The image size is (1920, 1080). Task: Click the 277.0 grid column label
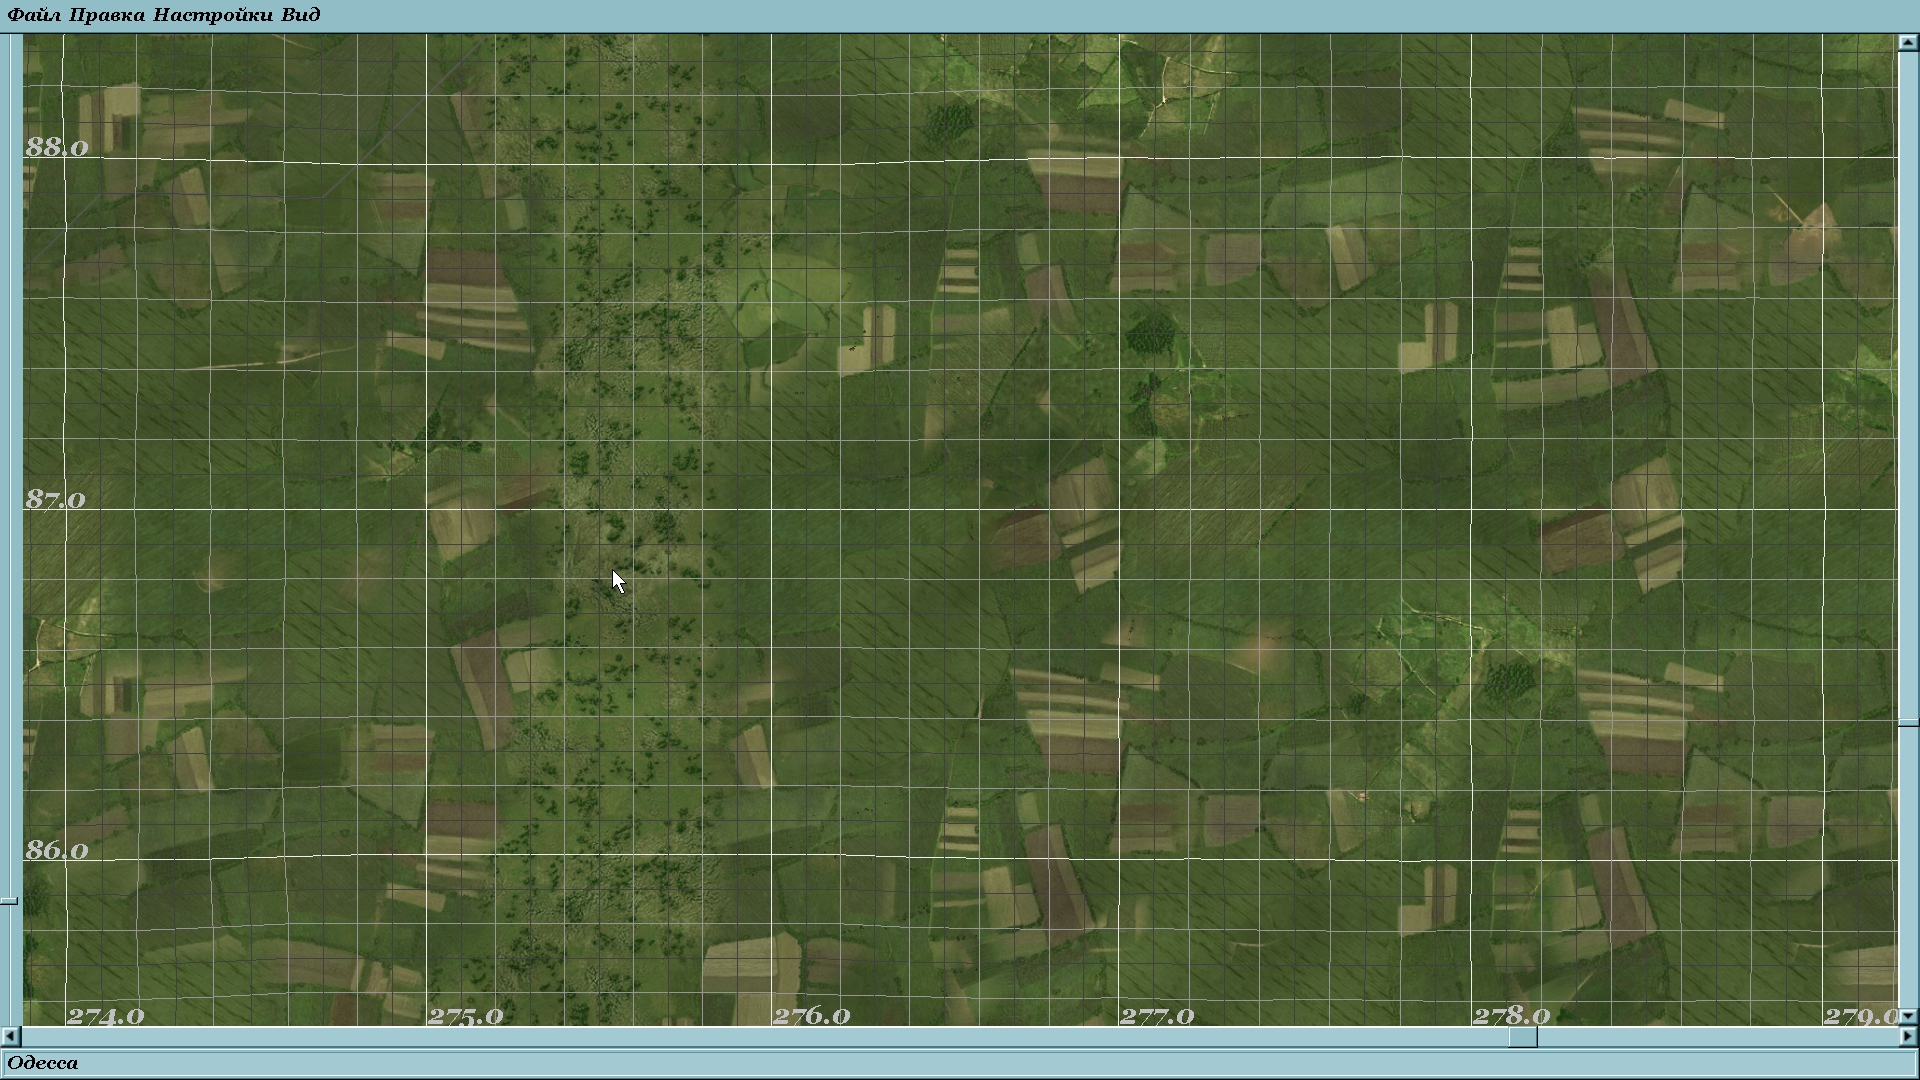click(x=1157, y=1016)
